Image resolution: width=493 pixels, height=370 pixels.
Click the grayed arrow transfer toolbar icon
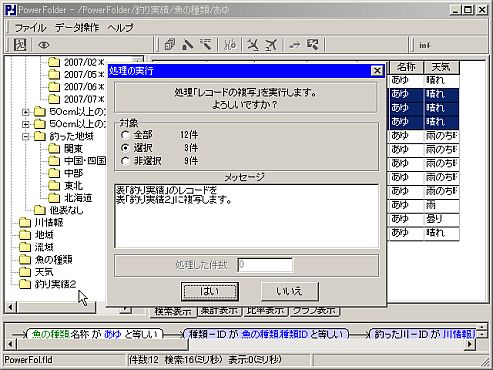tap(294, 45)
